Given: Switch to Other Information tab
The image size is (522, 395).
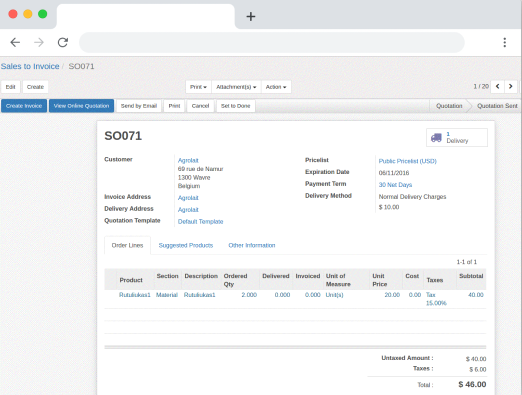Looking at the screenshot, I should coord(252,246).
